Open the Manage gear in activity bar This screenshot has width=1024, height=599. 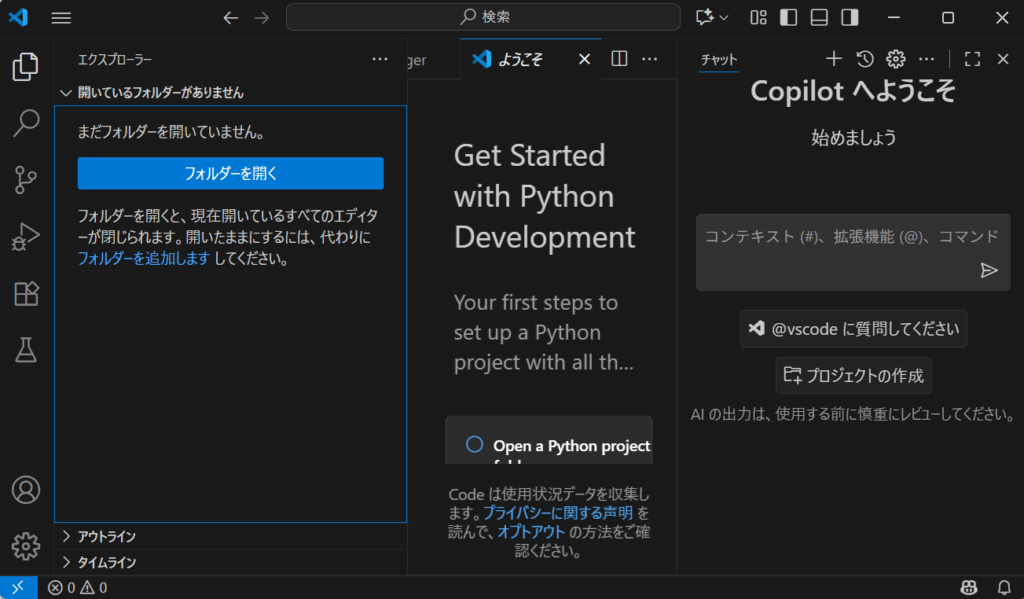pyautogui.click(x=26, y=546)
